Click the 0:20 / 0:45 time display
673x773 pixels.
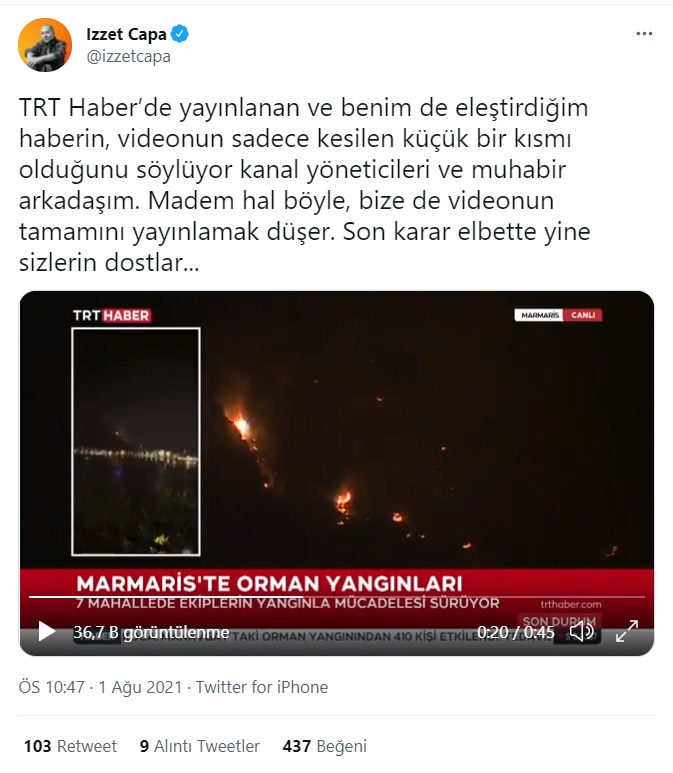coord(516,632)
